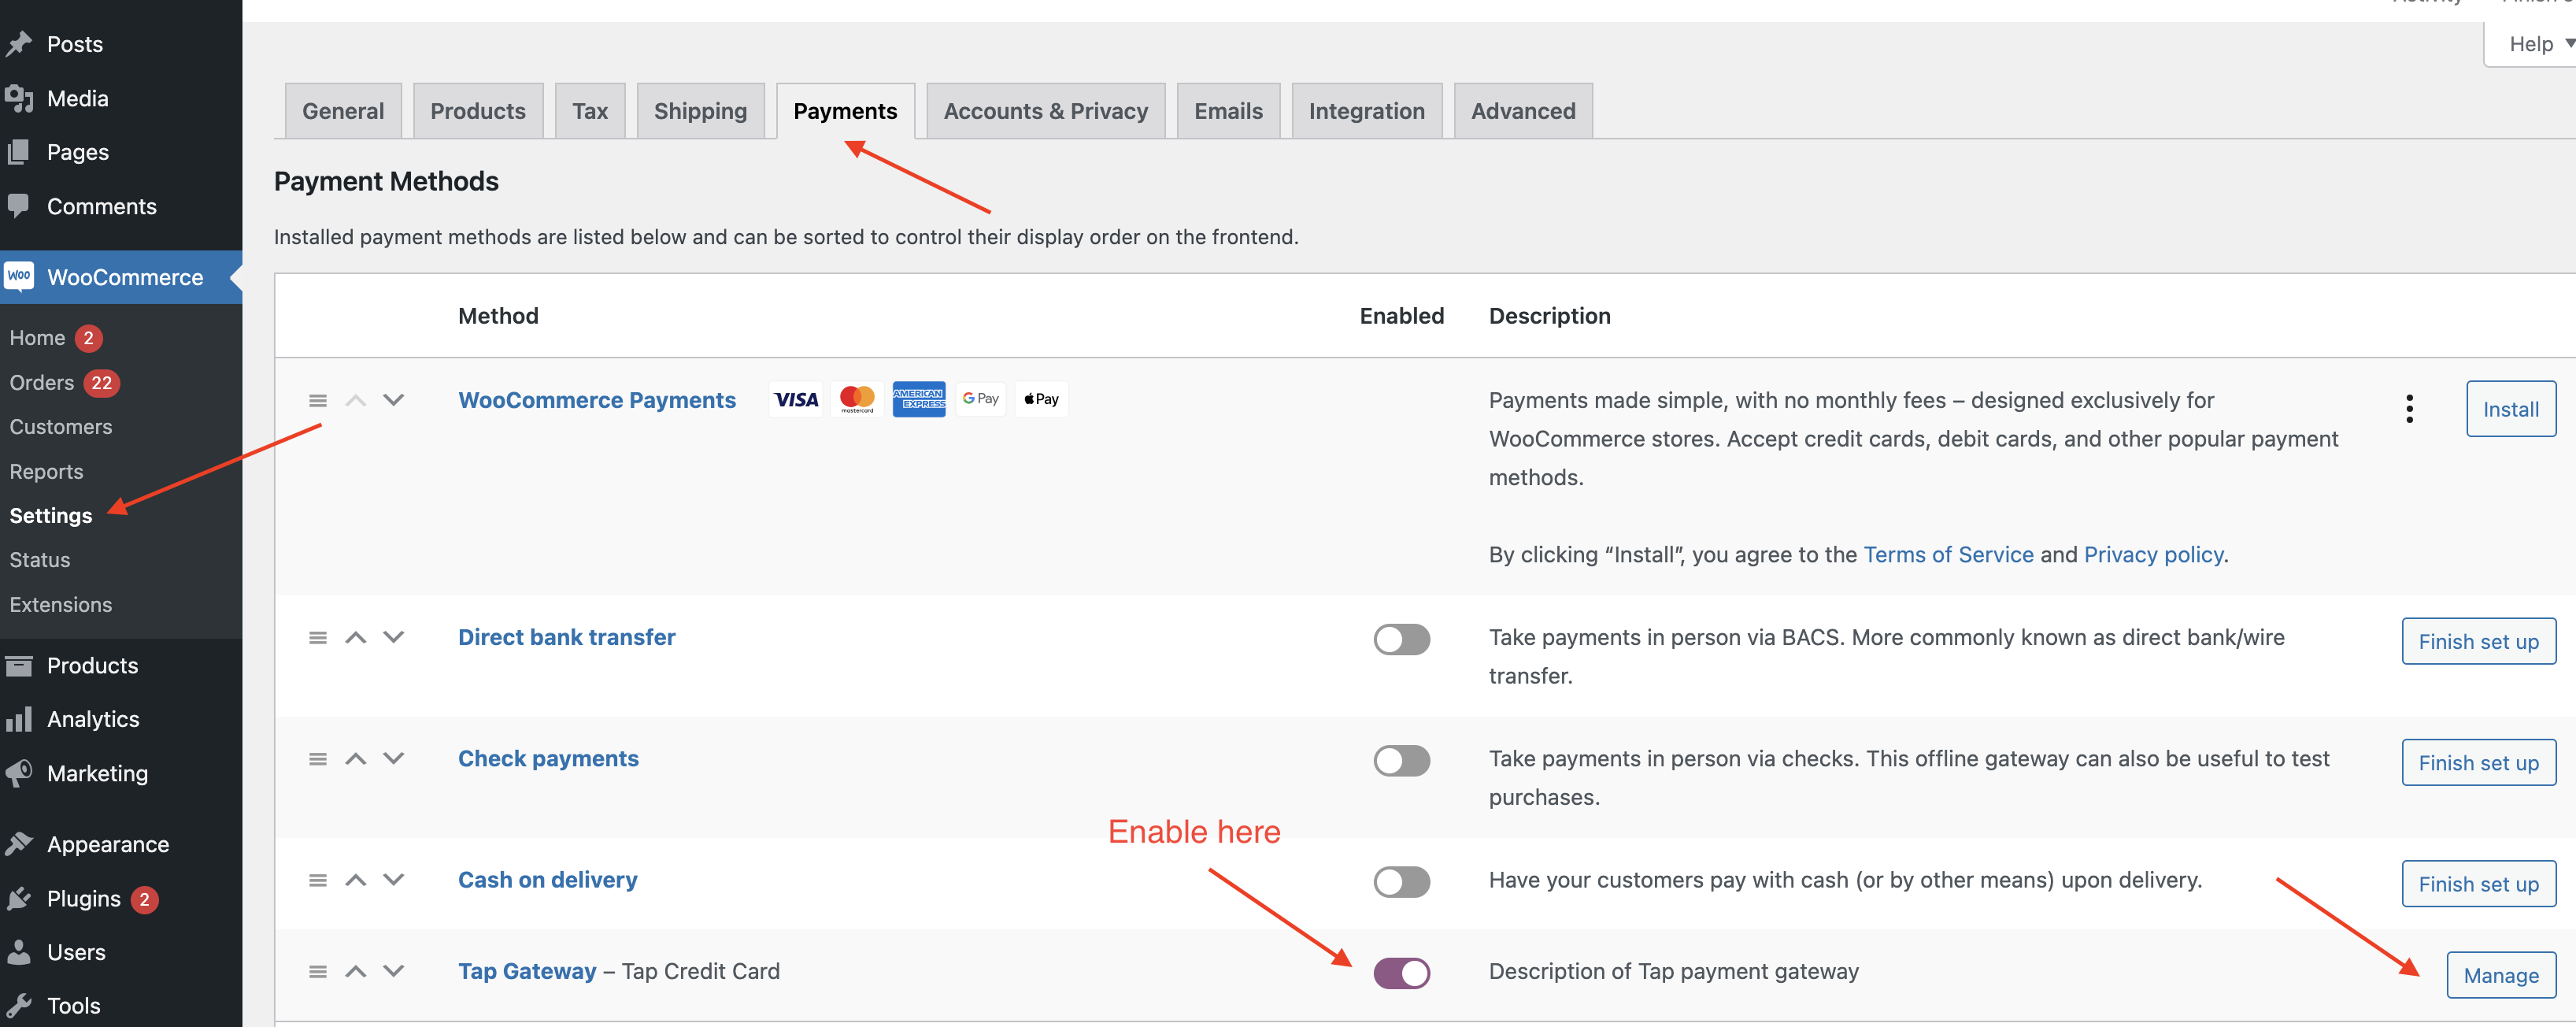
Task: Move Direct bank transfer down using the arrow
Action: pyautogui.click(x=393, y=637)
